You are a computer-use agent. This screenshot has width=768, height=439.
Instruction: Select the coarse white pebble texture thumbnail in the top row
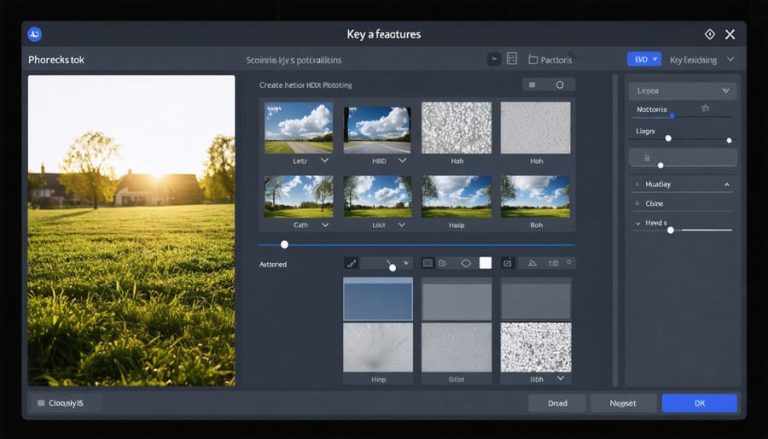[x=456, y=127]
